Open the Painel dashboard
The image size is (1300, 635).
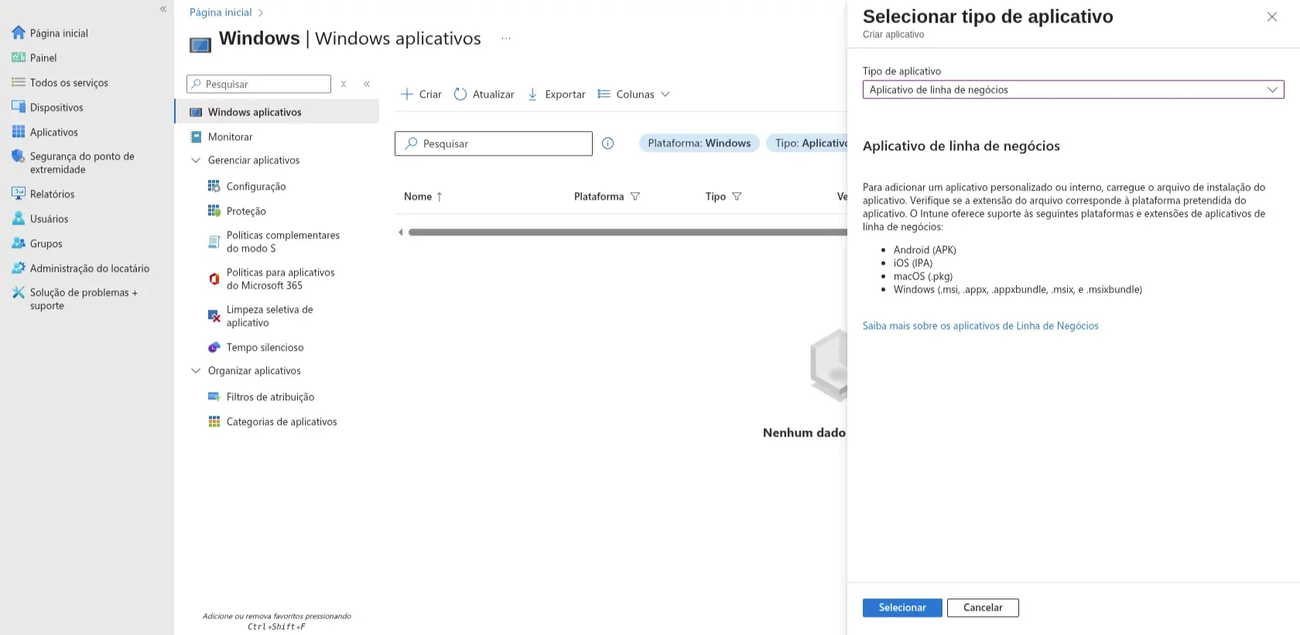pyautogui.click(x=34, y=58)
